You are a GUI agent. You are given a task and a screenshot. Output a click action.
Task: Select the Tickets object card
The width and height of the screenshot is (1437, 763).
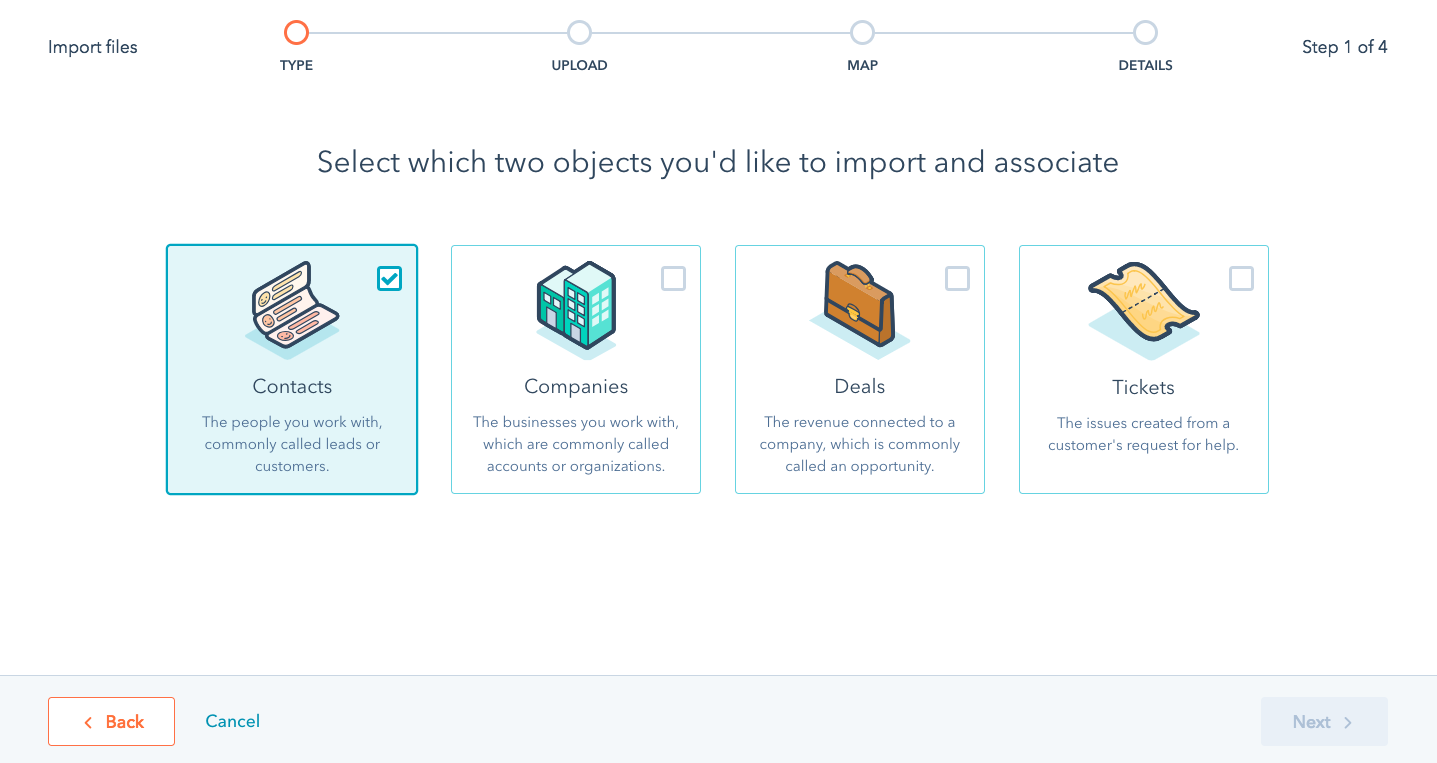[1143, 430]
